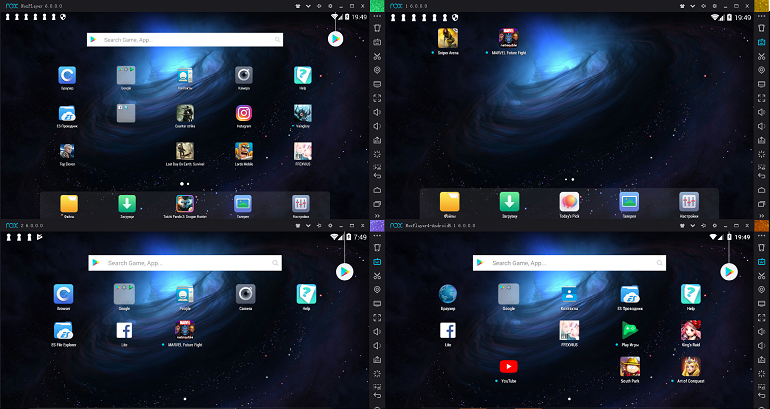Launch Art of Conquest in bottom-right window

[x=690, y=367]
